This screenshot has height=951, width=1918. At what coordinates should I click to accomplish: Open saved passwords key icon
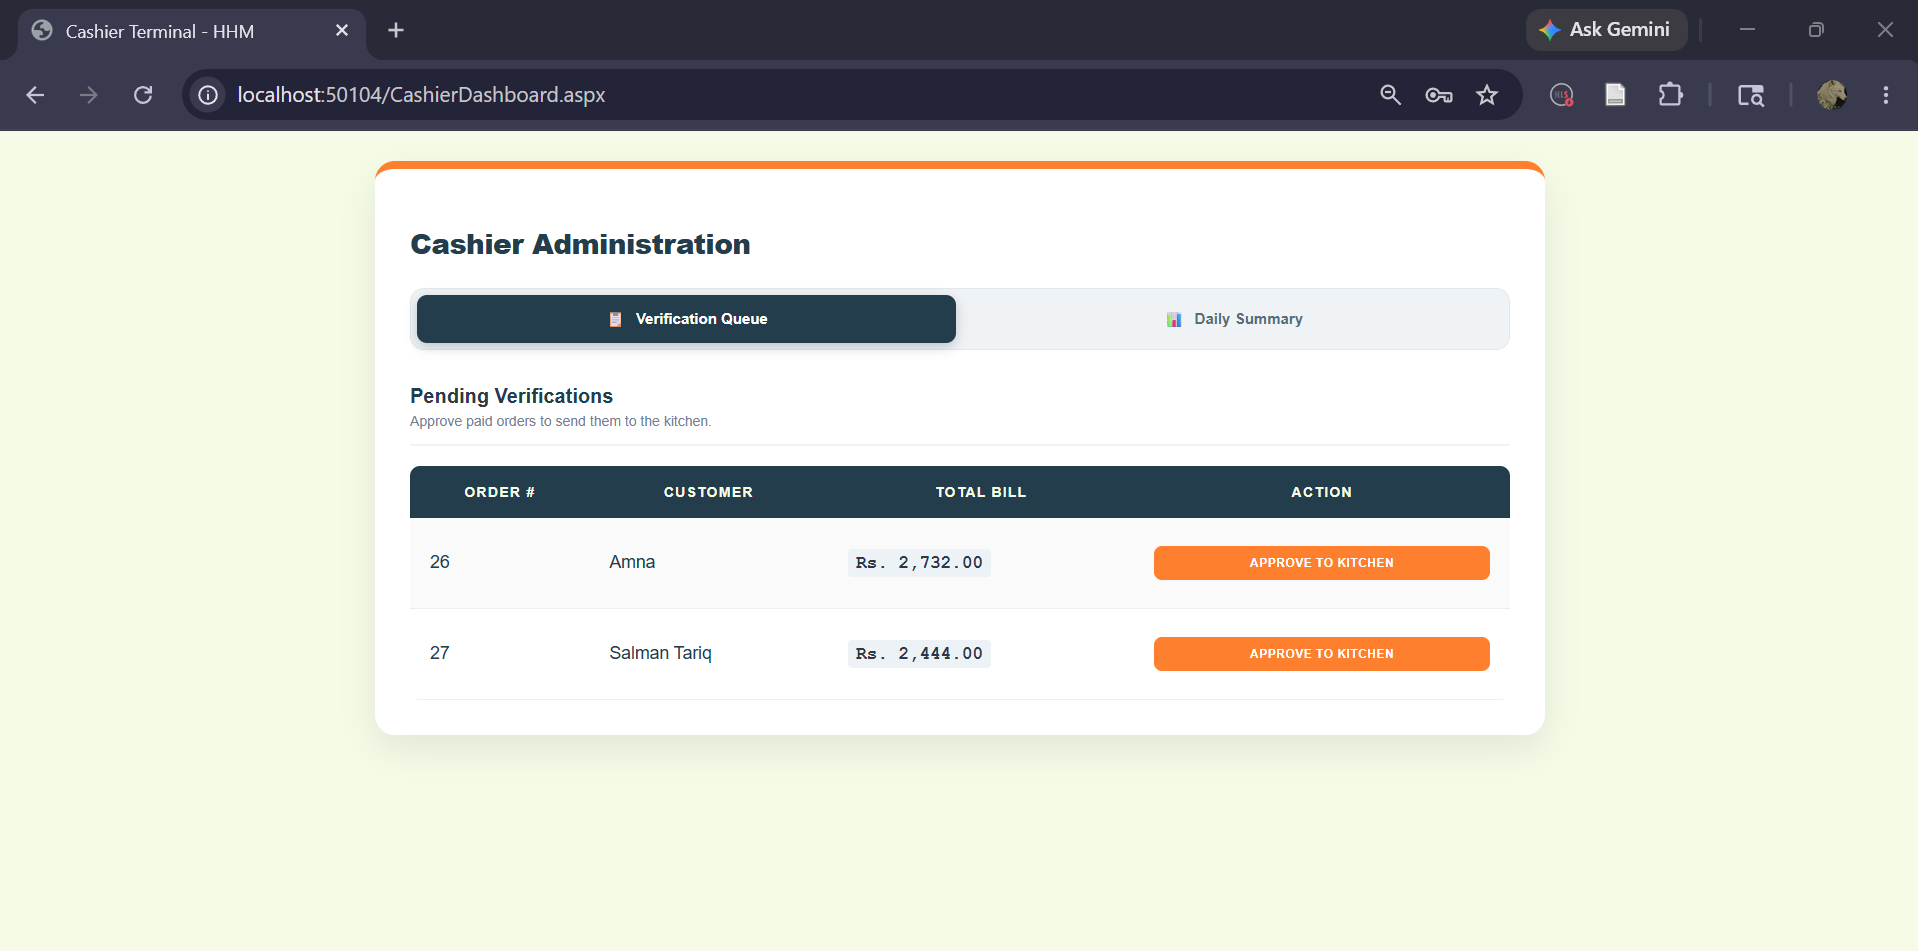(1439, 95)
